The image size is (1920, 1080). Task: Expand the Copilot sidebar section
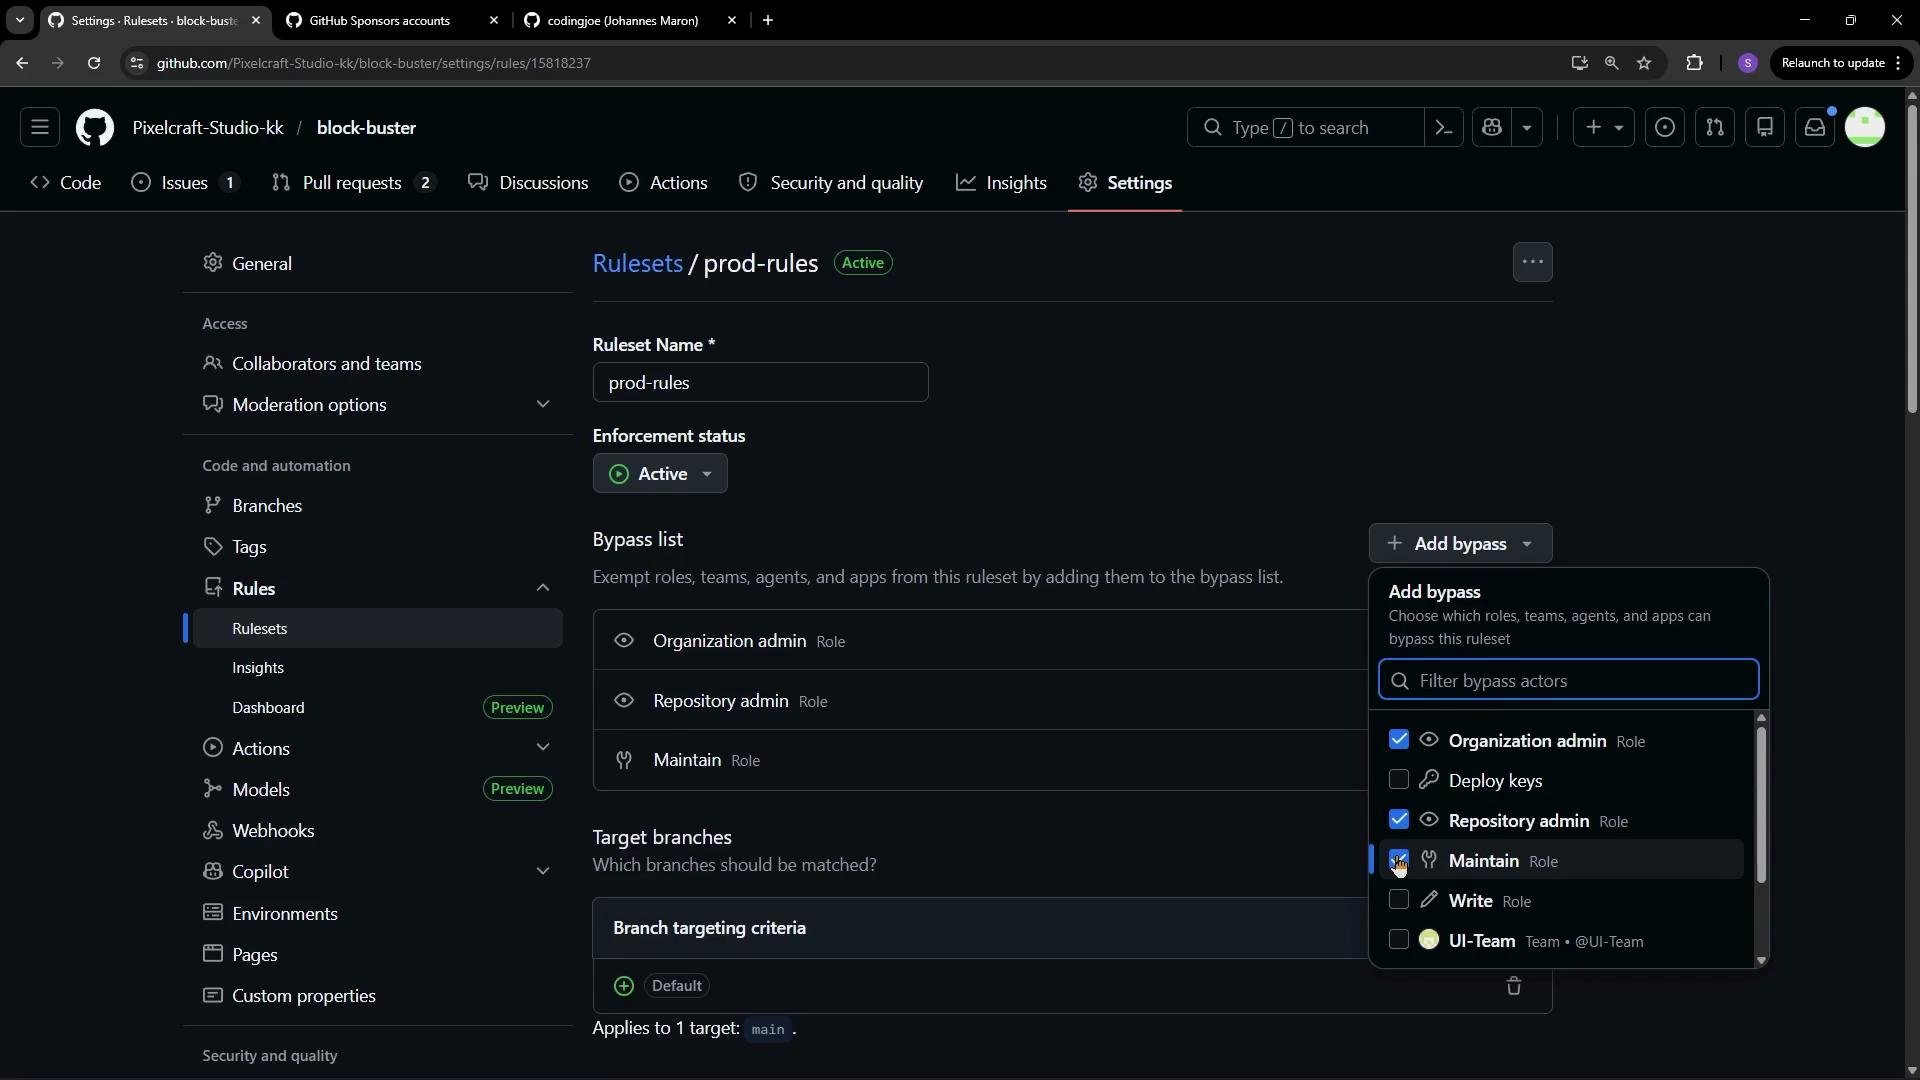(543, 872)
